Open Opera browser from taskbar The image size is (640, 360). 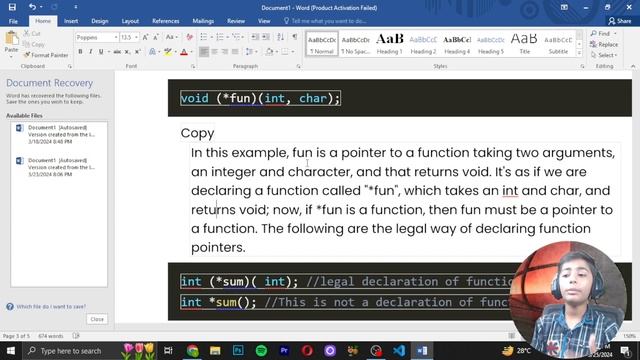(307, 351)
